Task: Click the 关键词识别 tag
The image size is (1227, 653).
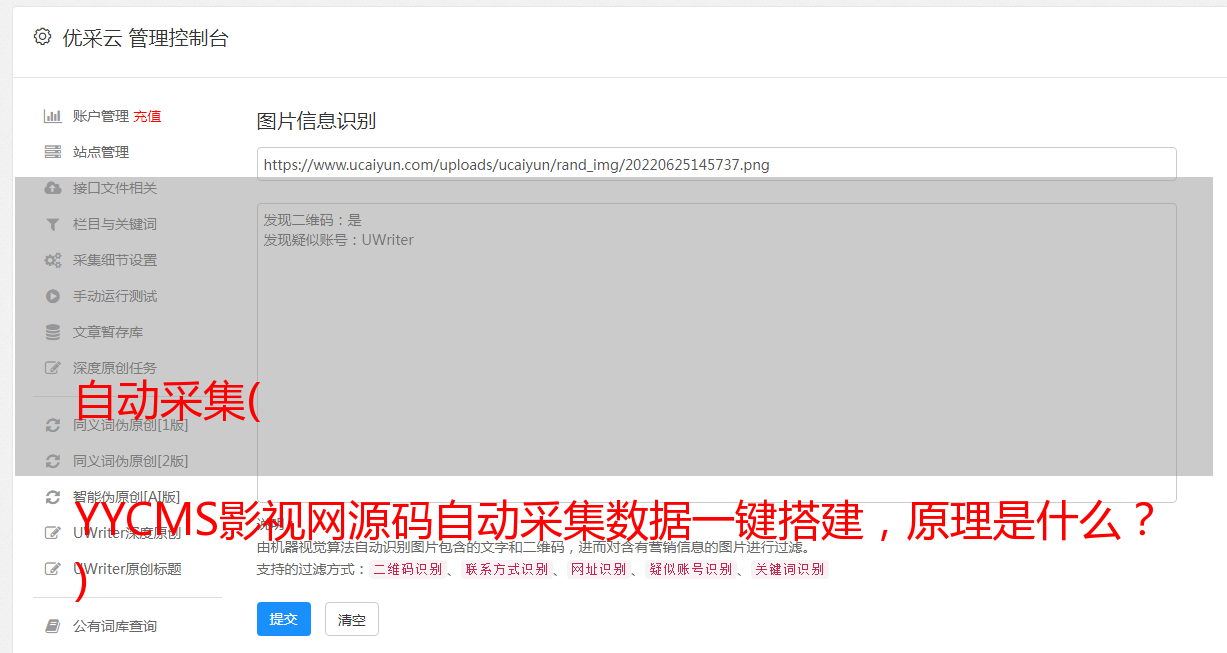Action: tap(790, 570)
